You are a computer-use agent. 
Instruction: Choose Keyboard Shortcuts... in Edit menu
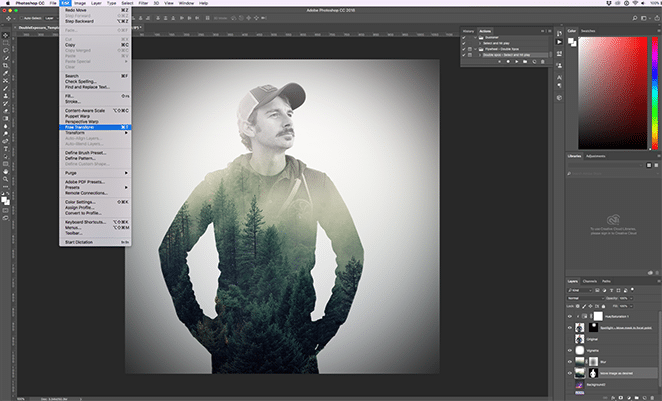coord(95,222)
